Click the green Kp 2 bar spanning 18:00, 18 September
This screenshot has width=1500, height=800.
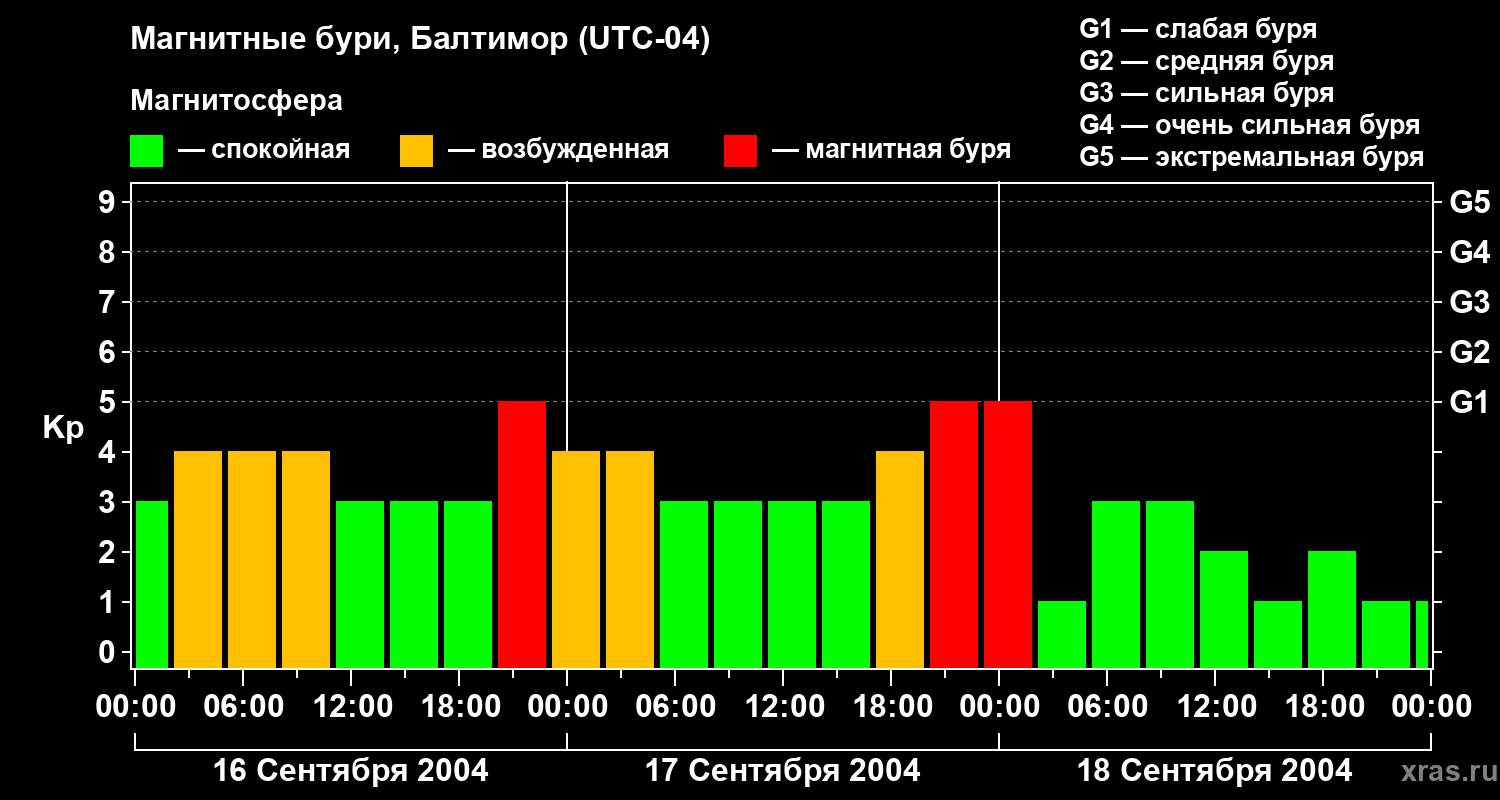[x=1332, y=609]
